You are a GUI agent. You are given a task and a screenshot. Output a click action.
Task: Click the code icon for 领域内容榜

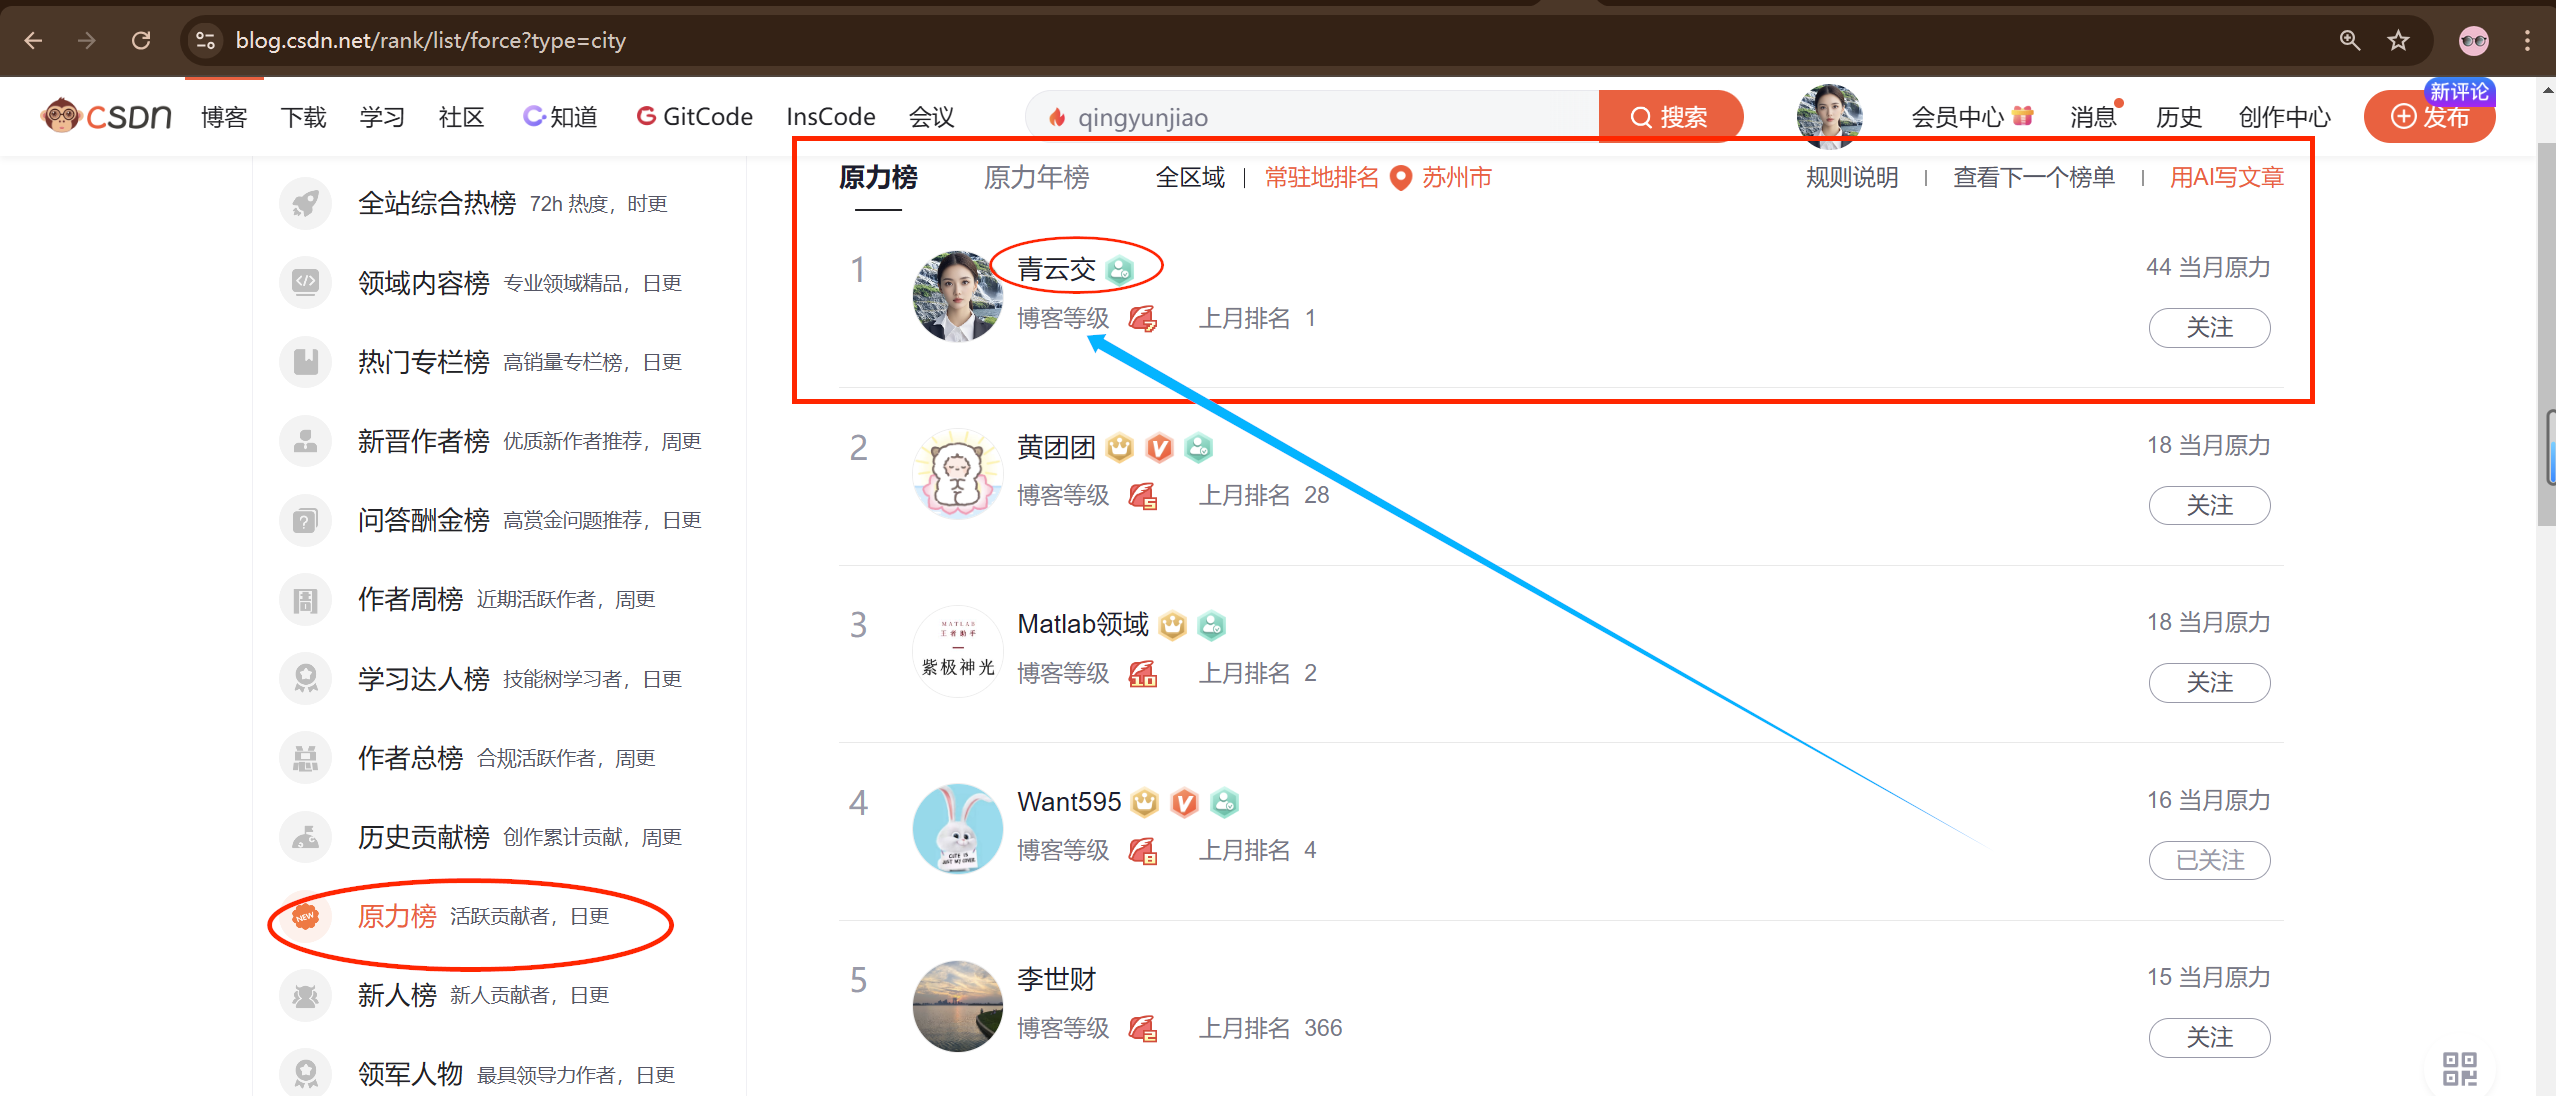(305, 282)
